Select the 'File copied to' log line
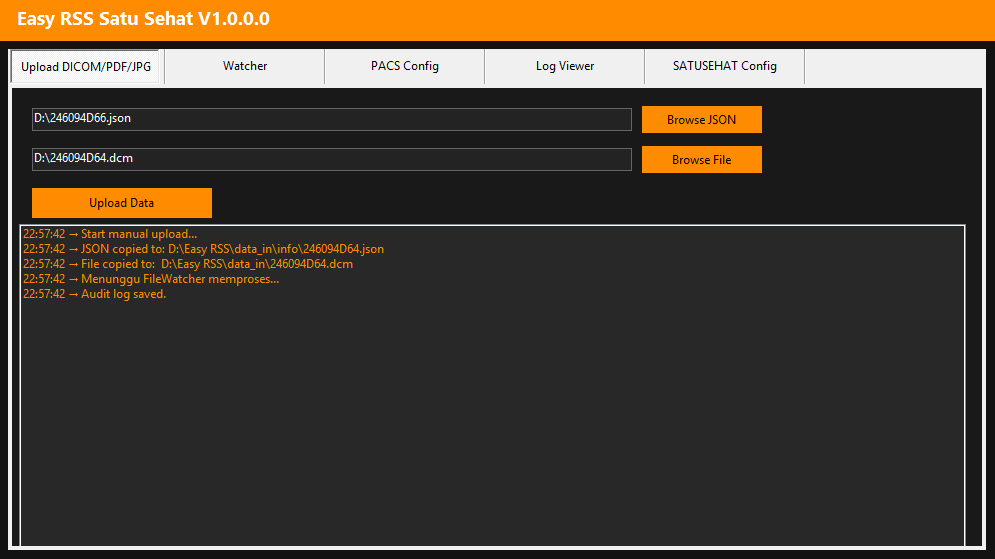 tap(188, 264)
